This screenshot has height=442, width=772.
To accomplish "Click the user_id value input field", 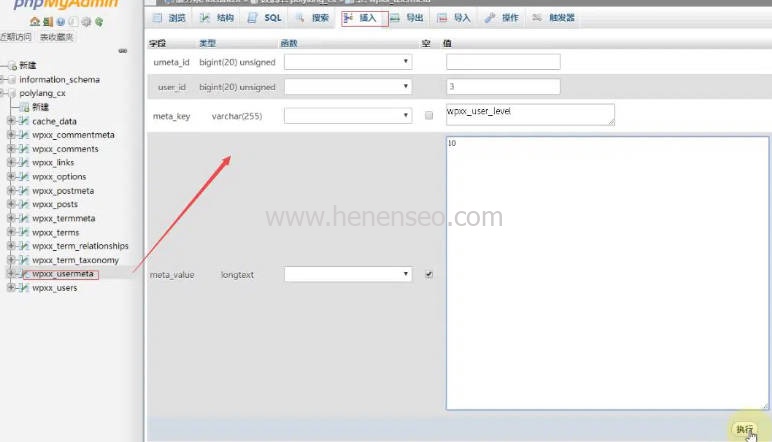I will click(x=502, y=87).
